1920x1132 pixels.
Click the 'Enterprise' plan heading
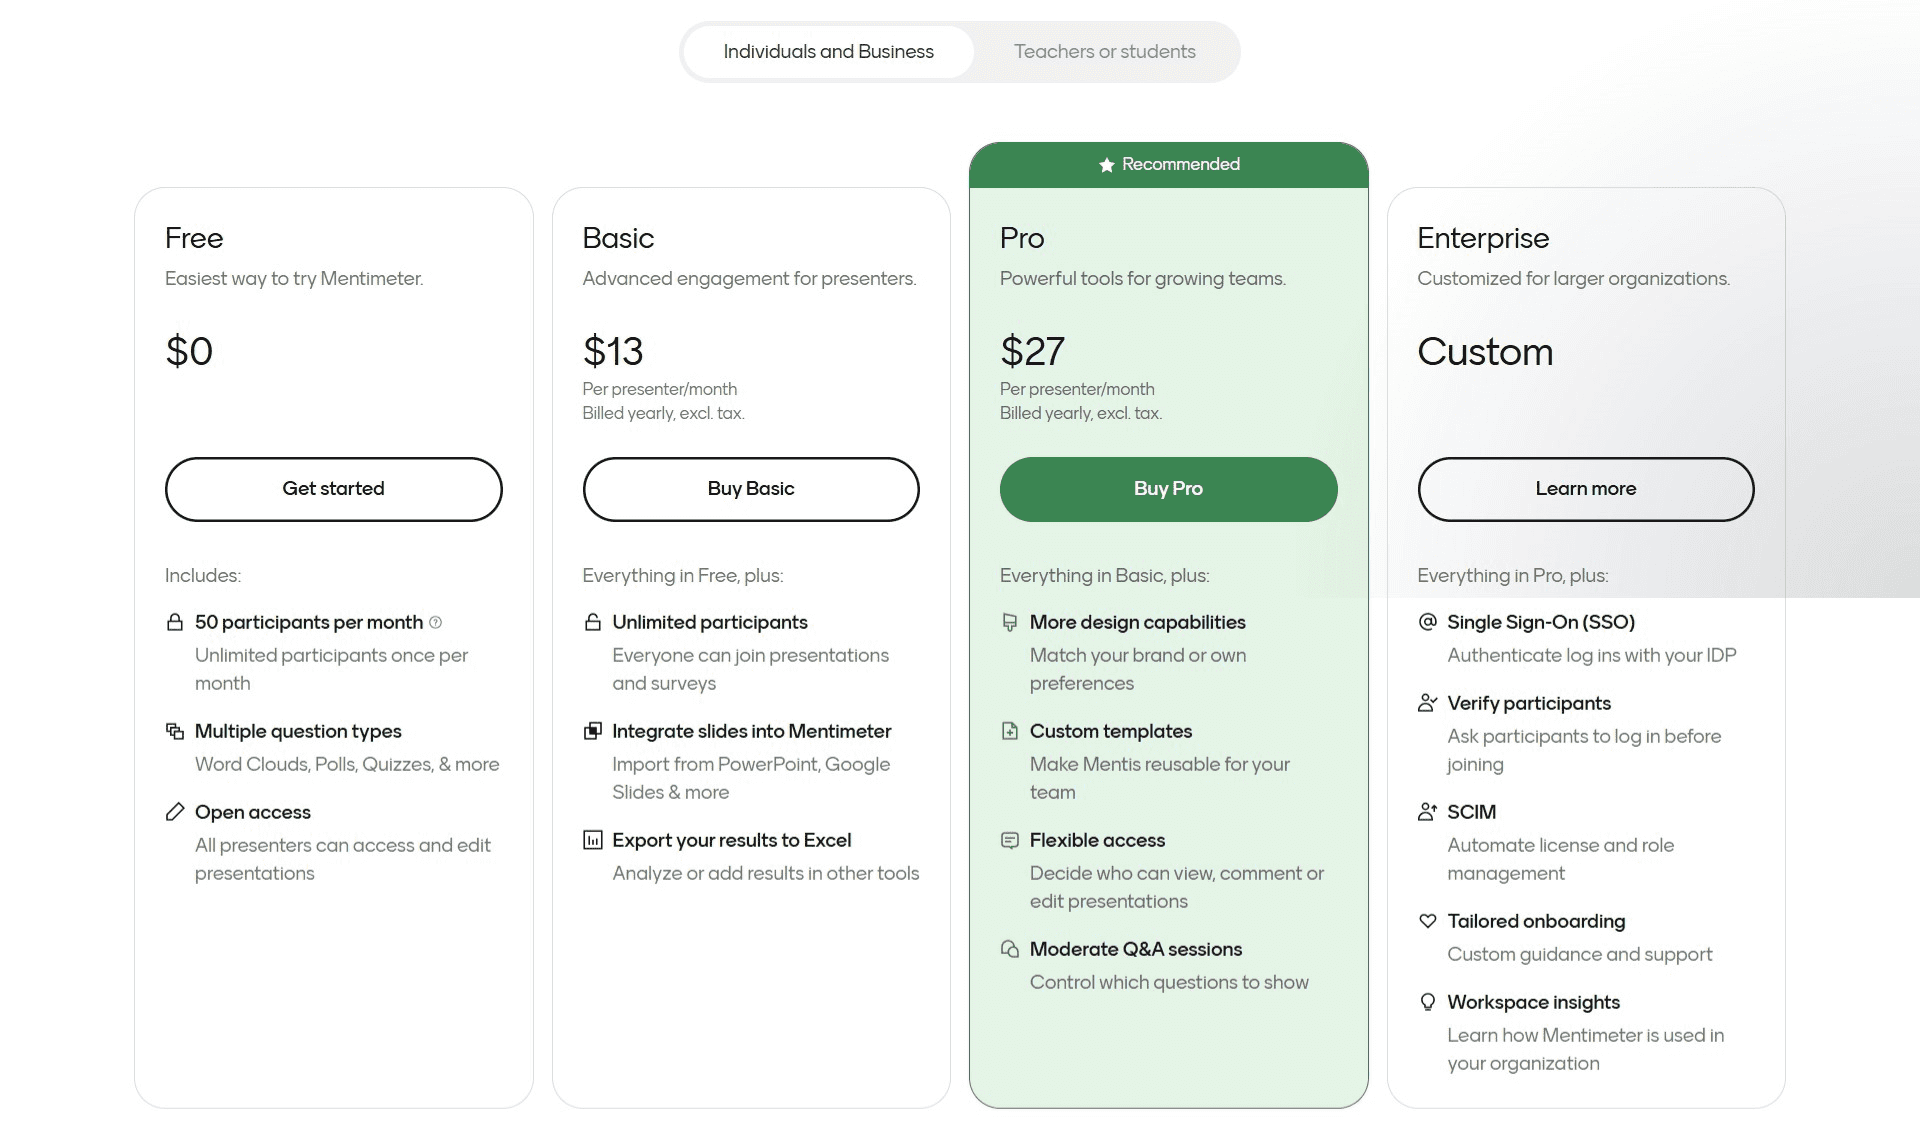(x=1483, y=238)
